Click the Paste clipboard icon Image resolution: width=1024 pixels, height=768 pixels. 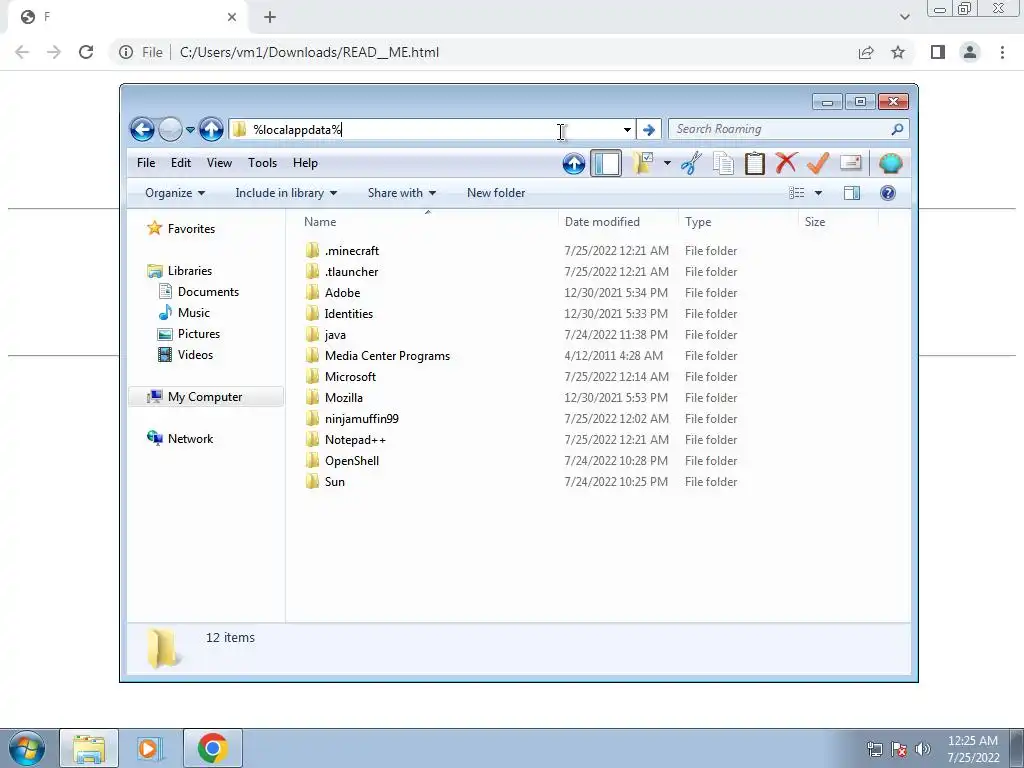tap(755, 163)
